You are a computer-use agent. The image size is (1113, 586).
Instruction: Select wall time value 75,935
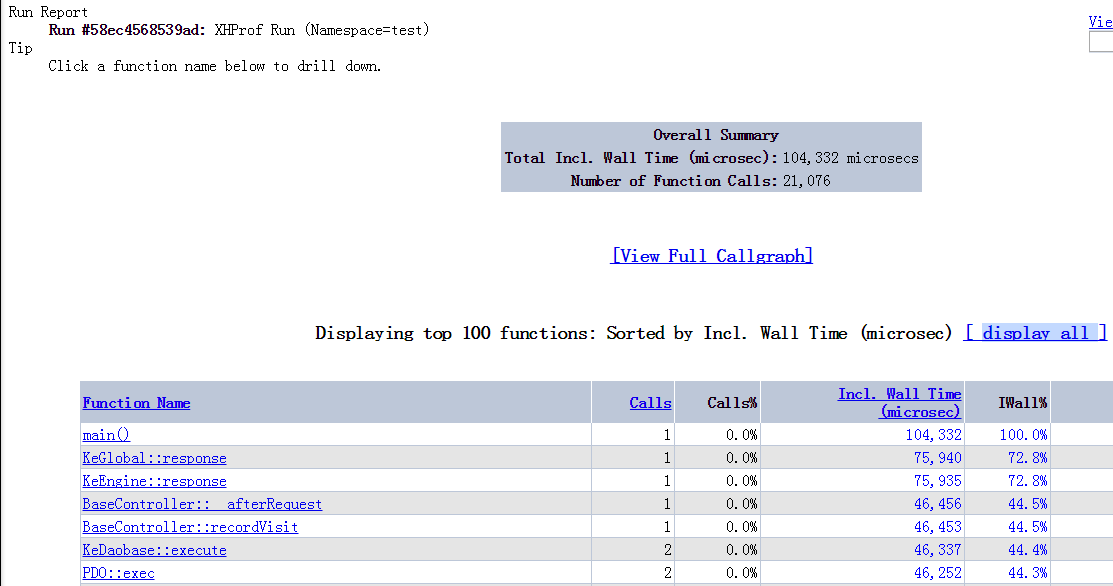(938, 481)
